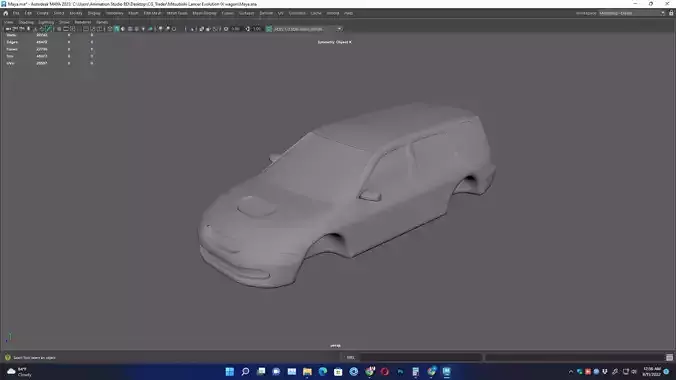Toggle Wireframe on Shaded
The width and height of the screenshot is (676, 380).
coord(130,29)
